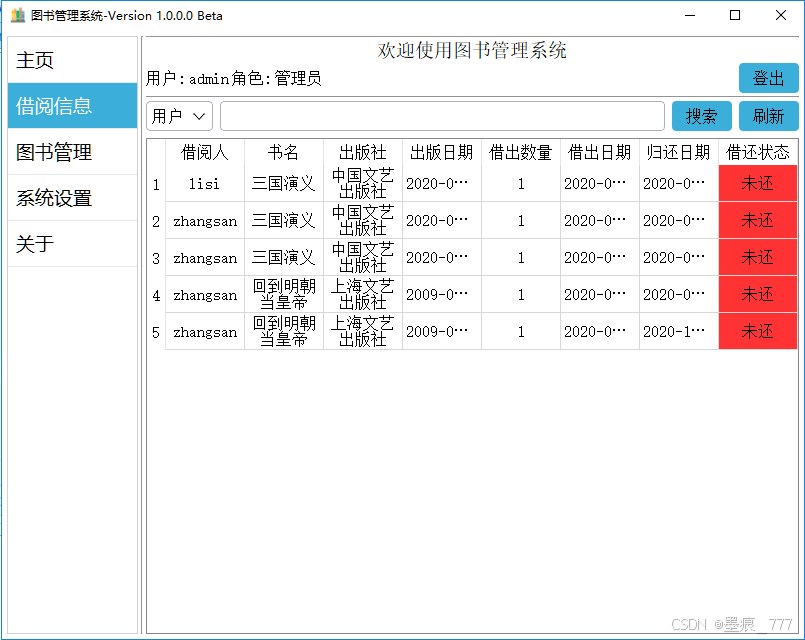This screenshot has width=805, height=640.
Task: Click 三国演义 book name in row 2
Action: (284, 221)
